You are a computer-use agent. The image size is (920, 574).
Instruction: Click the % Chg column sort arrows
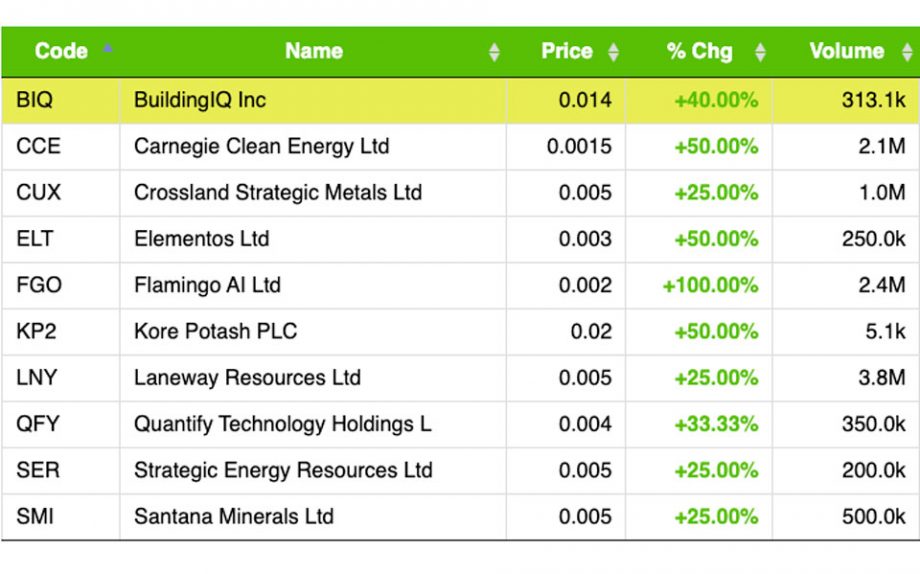pyautogui.click(x=760, y=52)
